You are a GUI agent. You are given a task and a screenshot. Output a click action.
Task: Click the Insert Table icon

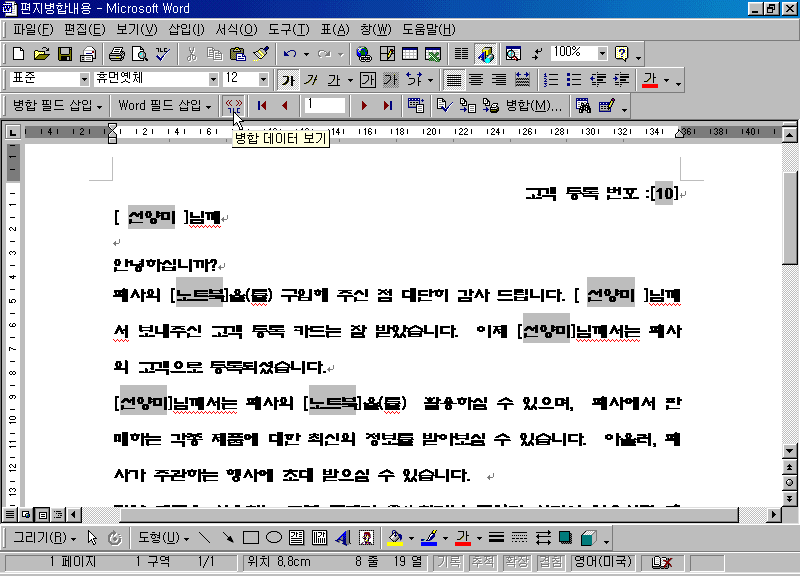pyautogui.click(x=410, y=54)
